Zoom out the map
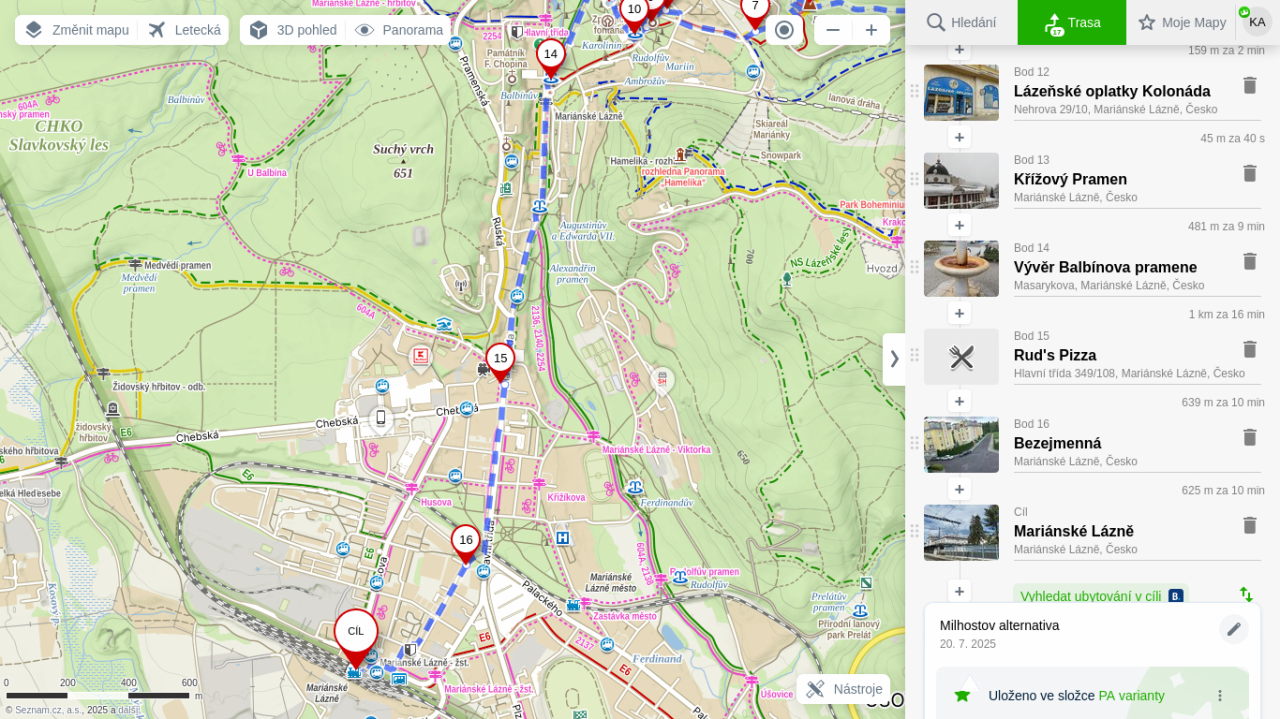This screenshot has height=719, width=1280. tap(833, 30)
